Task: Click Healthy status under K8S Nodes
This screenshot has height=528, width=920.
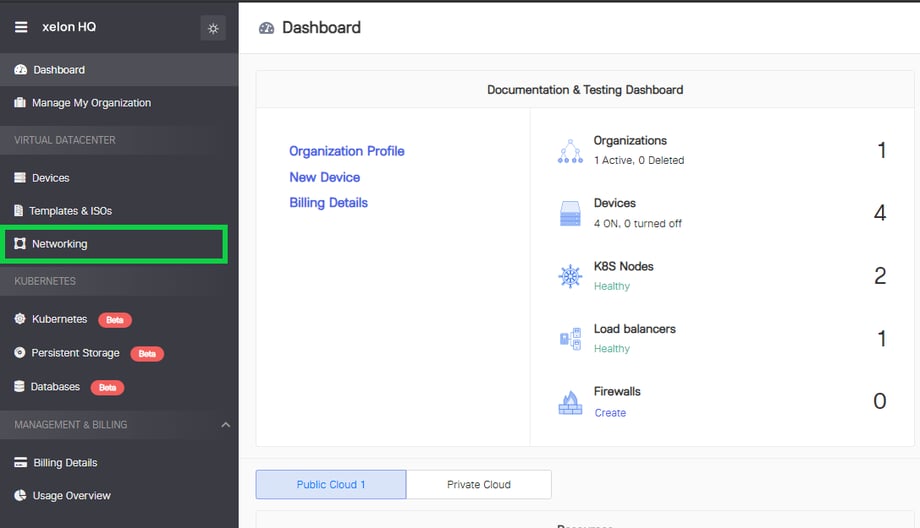Action: [612, 286]
